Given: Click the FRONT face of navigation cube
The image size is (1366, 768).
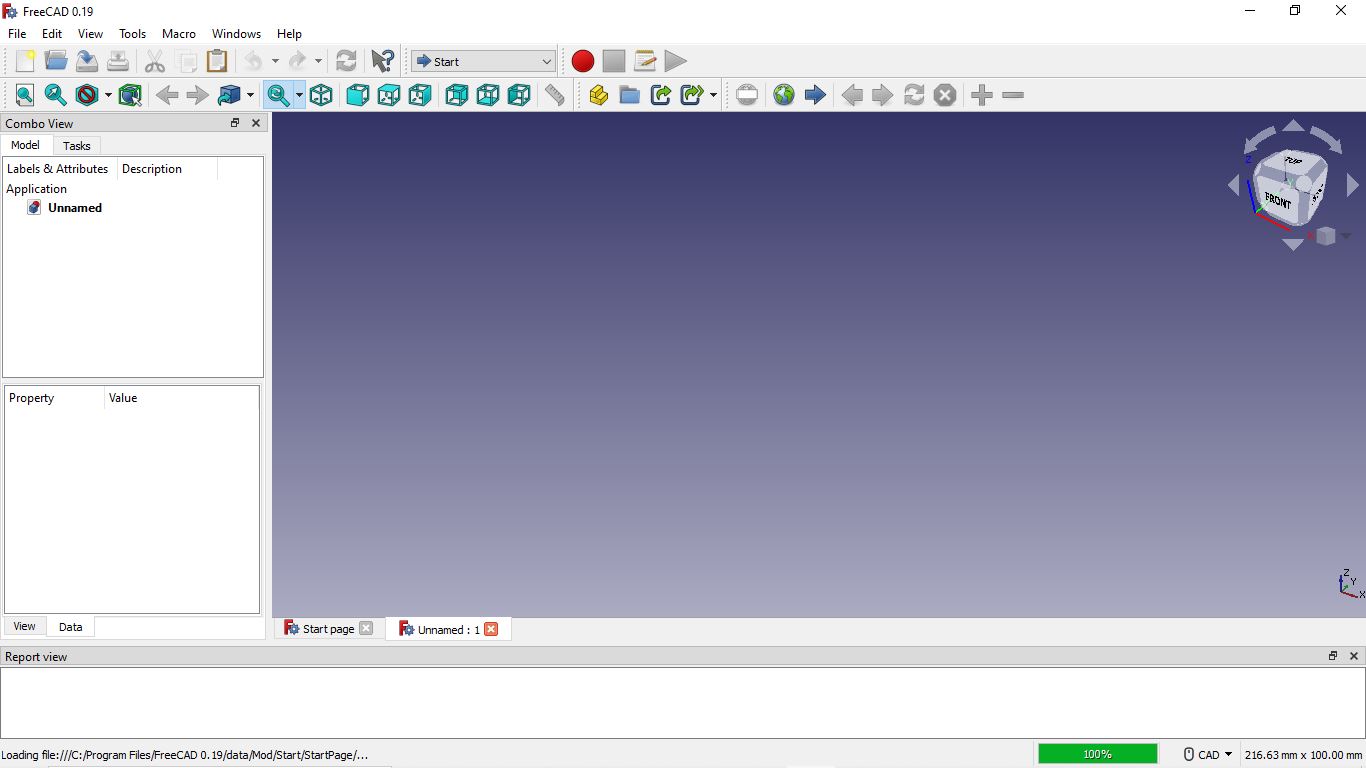Looking at the screenshot, I should [1277, 199].
